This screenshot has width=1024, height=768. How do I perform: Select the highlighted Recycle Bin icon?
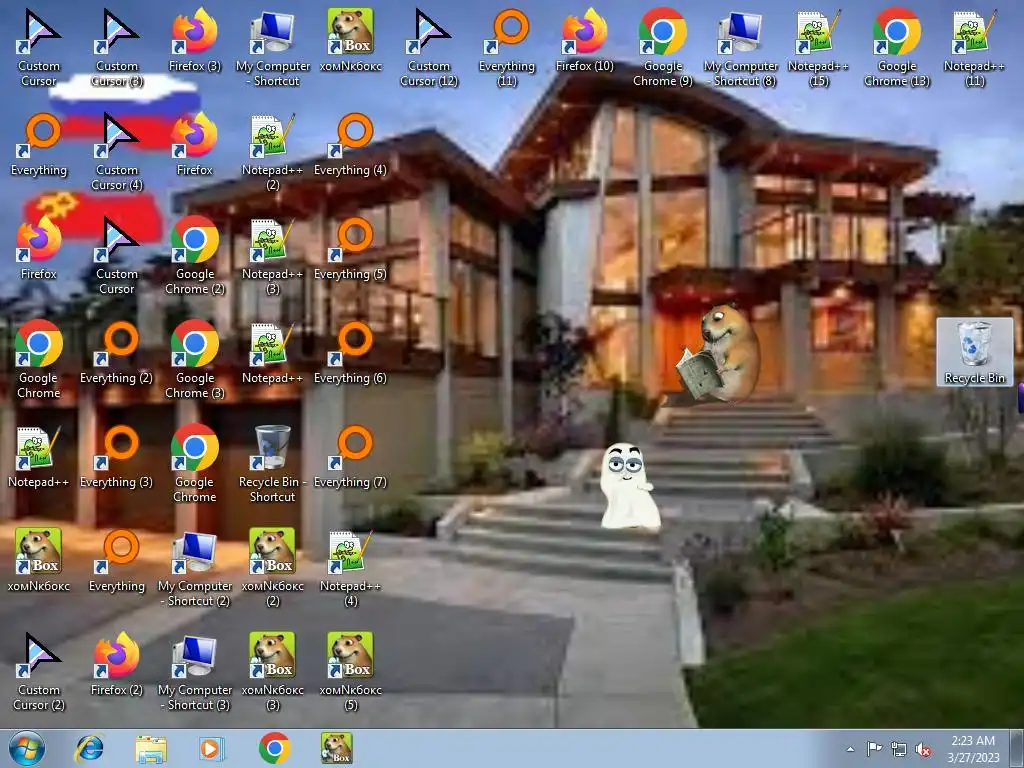click(974, 352)
